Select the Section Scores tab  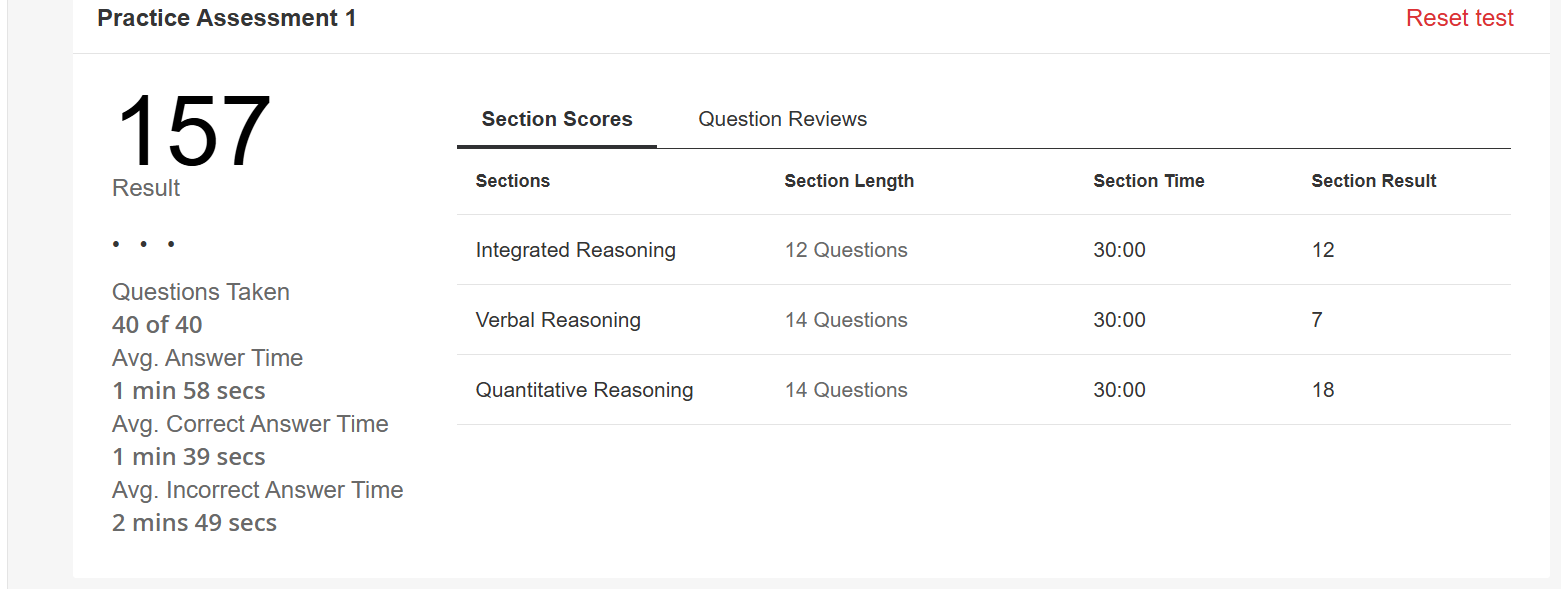557,119
